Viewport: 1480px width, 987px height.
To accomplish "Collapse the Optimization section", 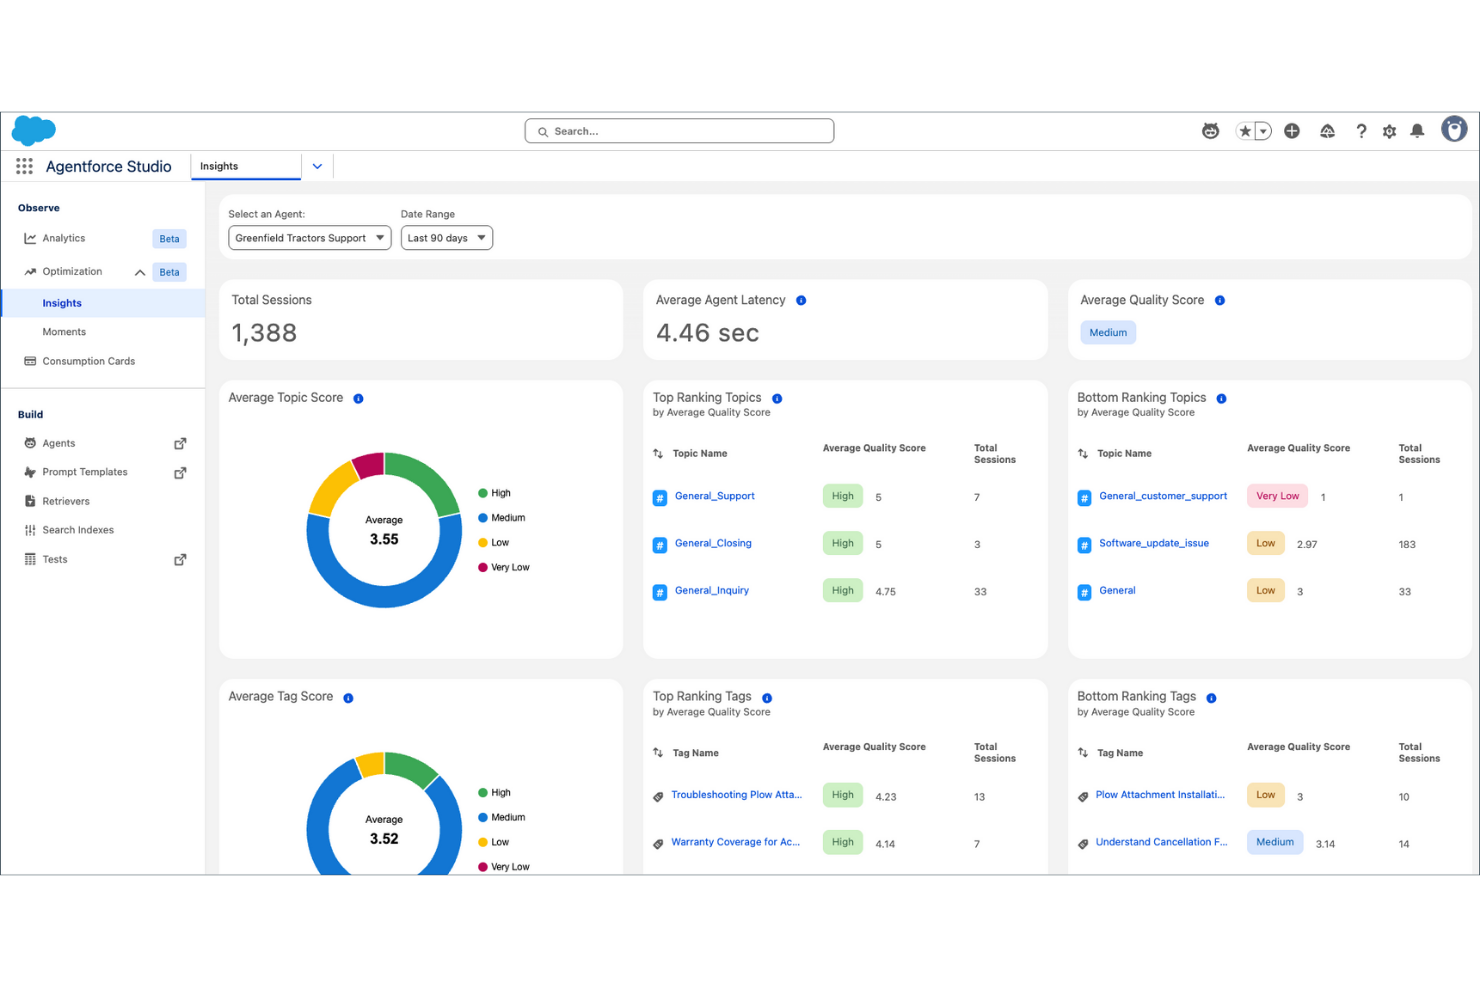I will 140,271.
